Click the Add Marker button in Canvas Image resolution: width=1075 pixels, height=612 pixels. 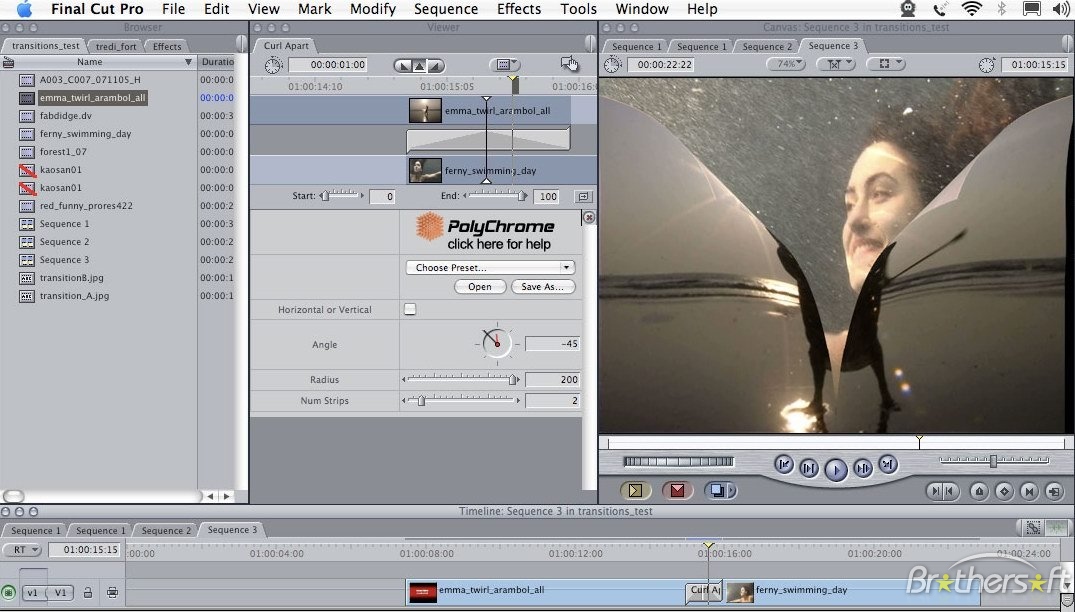point(979,491)
